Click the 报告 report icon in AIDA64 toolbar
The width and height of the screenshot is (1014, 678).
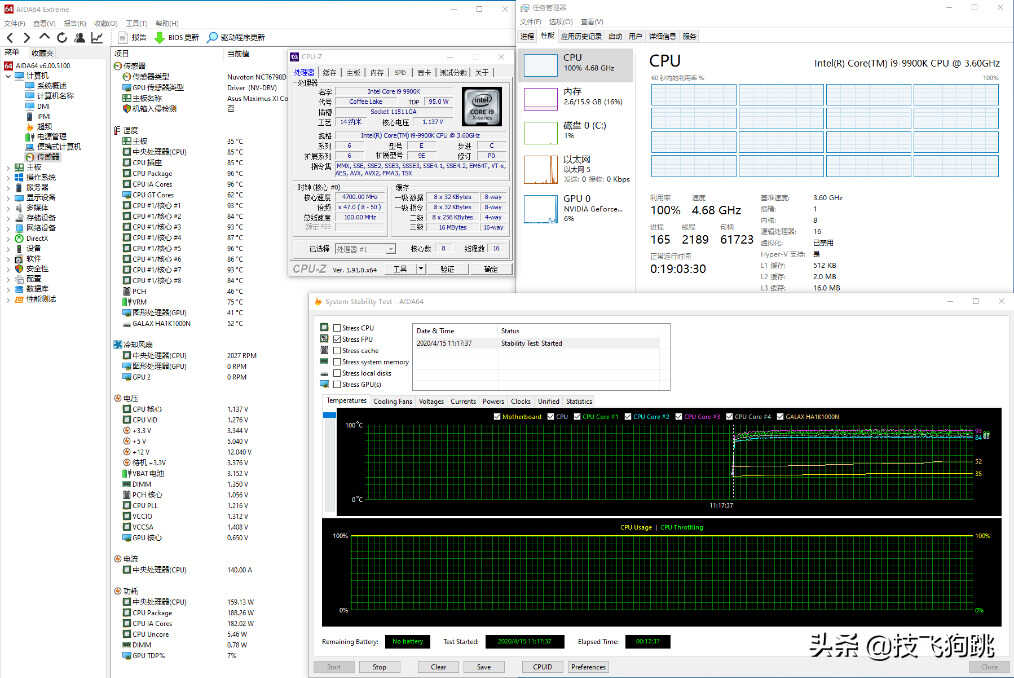coord(123,38)
